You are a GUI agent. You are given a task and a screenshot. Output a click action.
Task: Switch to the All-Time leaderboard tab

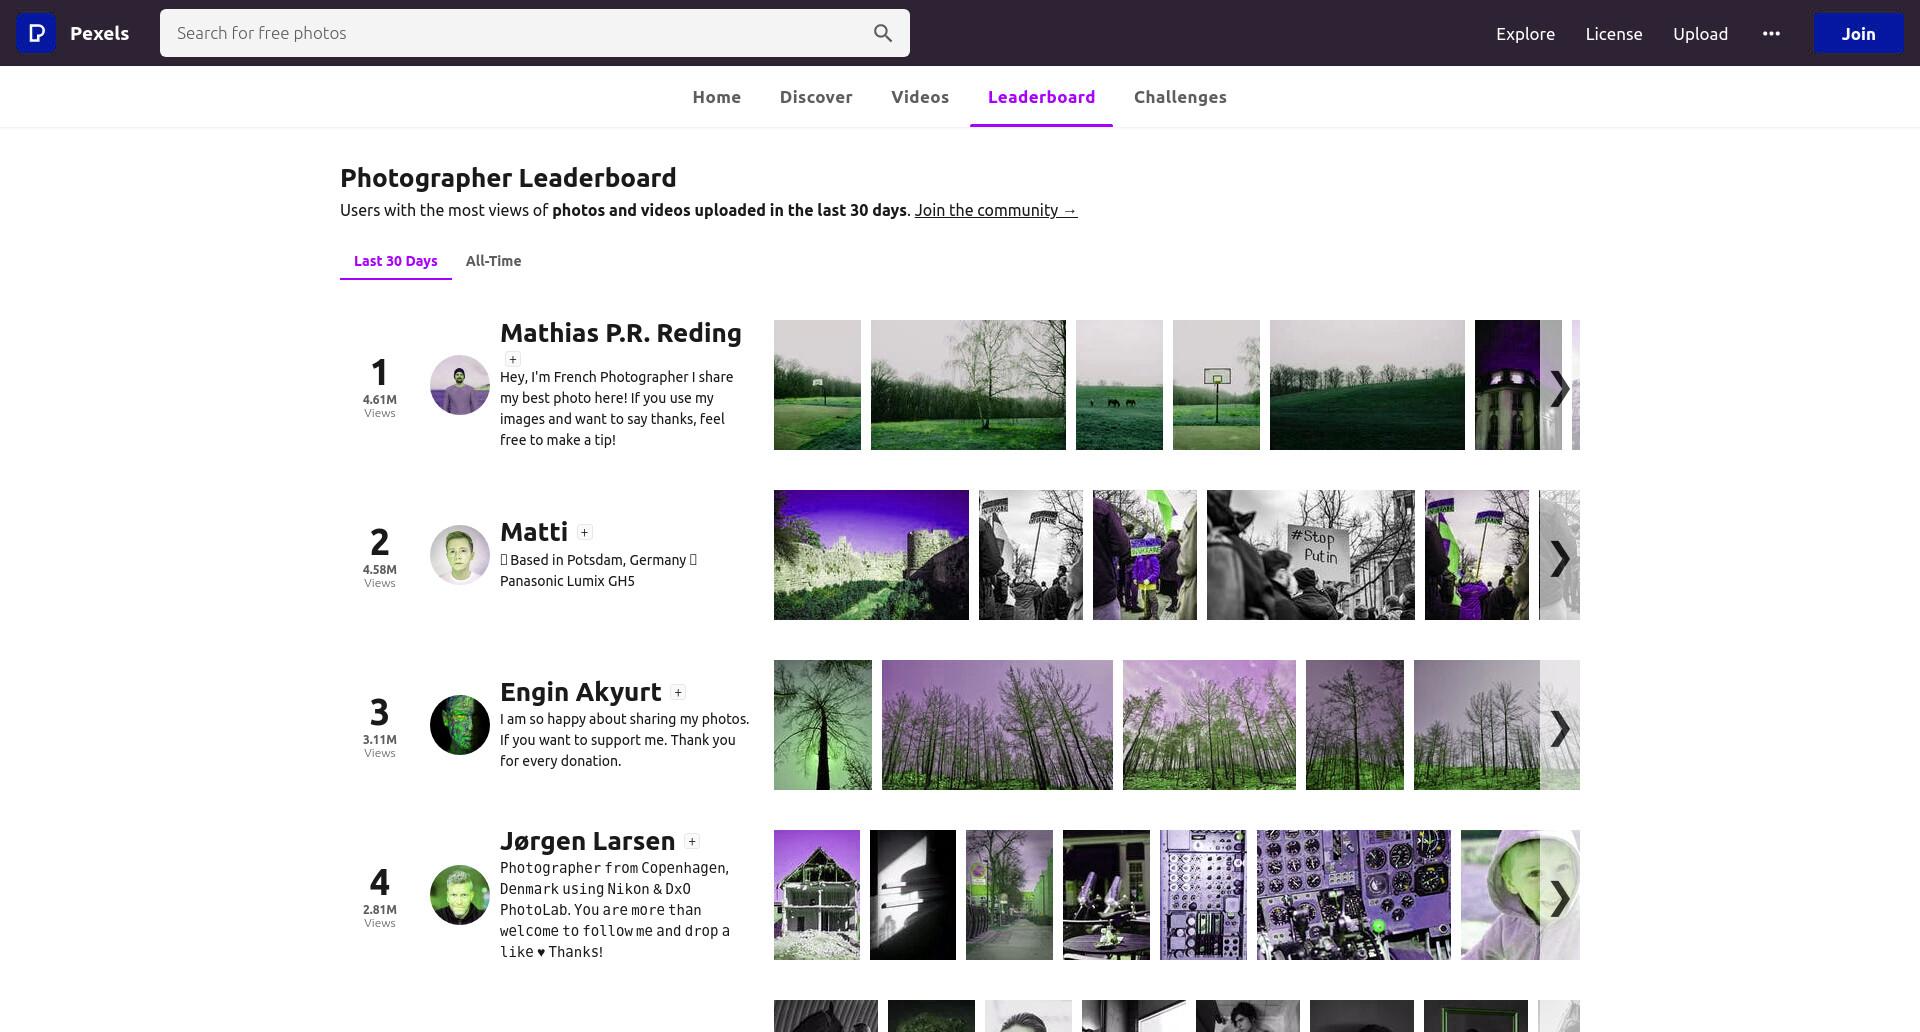[x=493, y=261]
